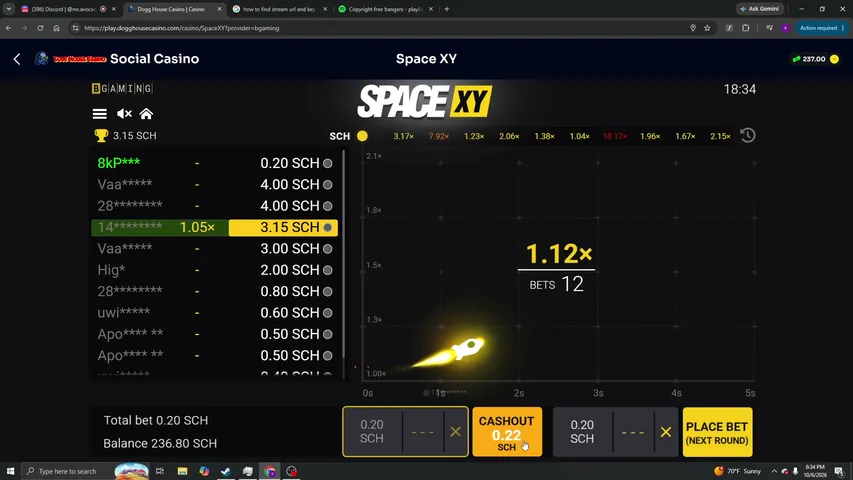Select the 8kP*** player row
The height and width of the screenshot is (480, 853).
click(214, 163)
